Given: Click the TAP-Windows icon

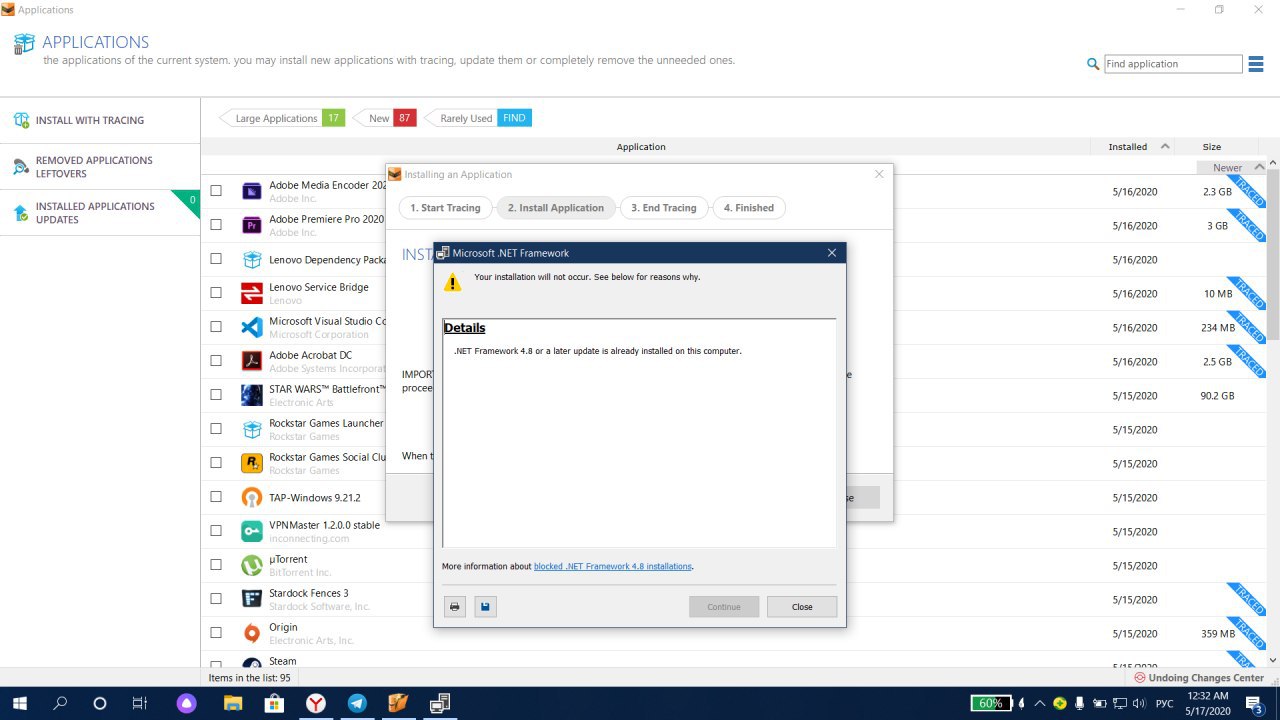Looking at the screenshot, I should (252, 497).
